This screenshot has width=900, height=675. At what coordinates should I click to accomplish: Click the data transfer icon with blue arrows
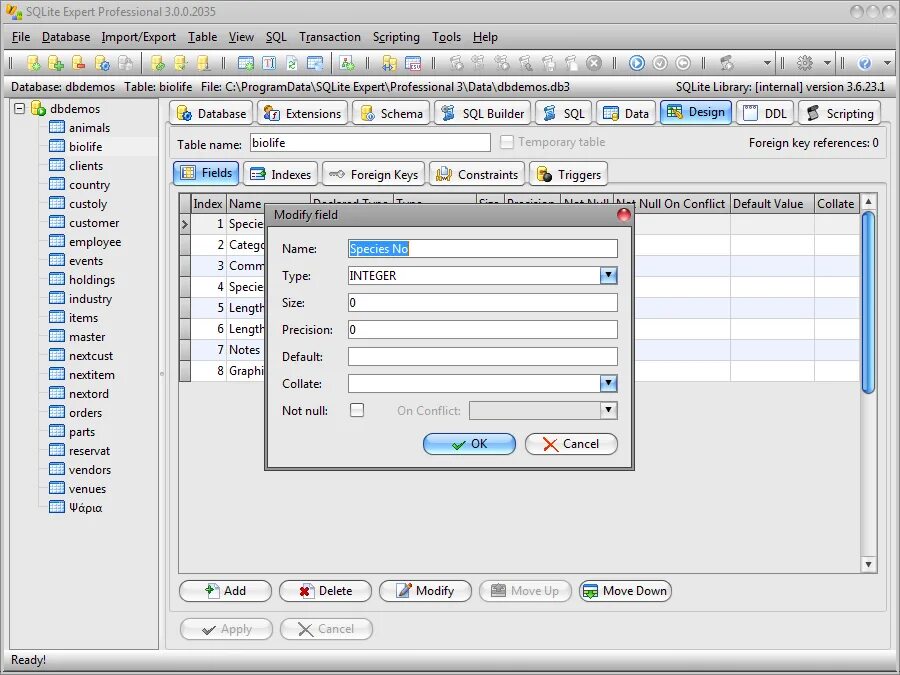click(x=390, y=63)
